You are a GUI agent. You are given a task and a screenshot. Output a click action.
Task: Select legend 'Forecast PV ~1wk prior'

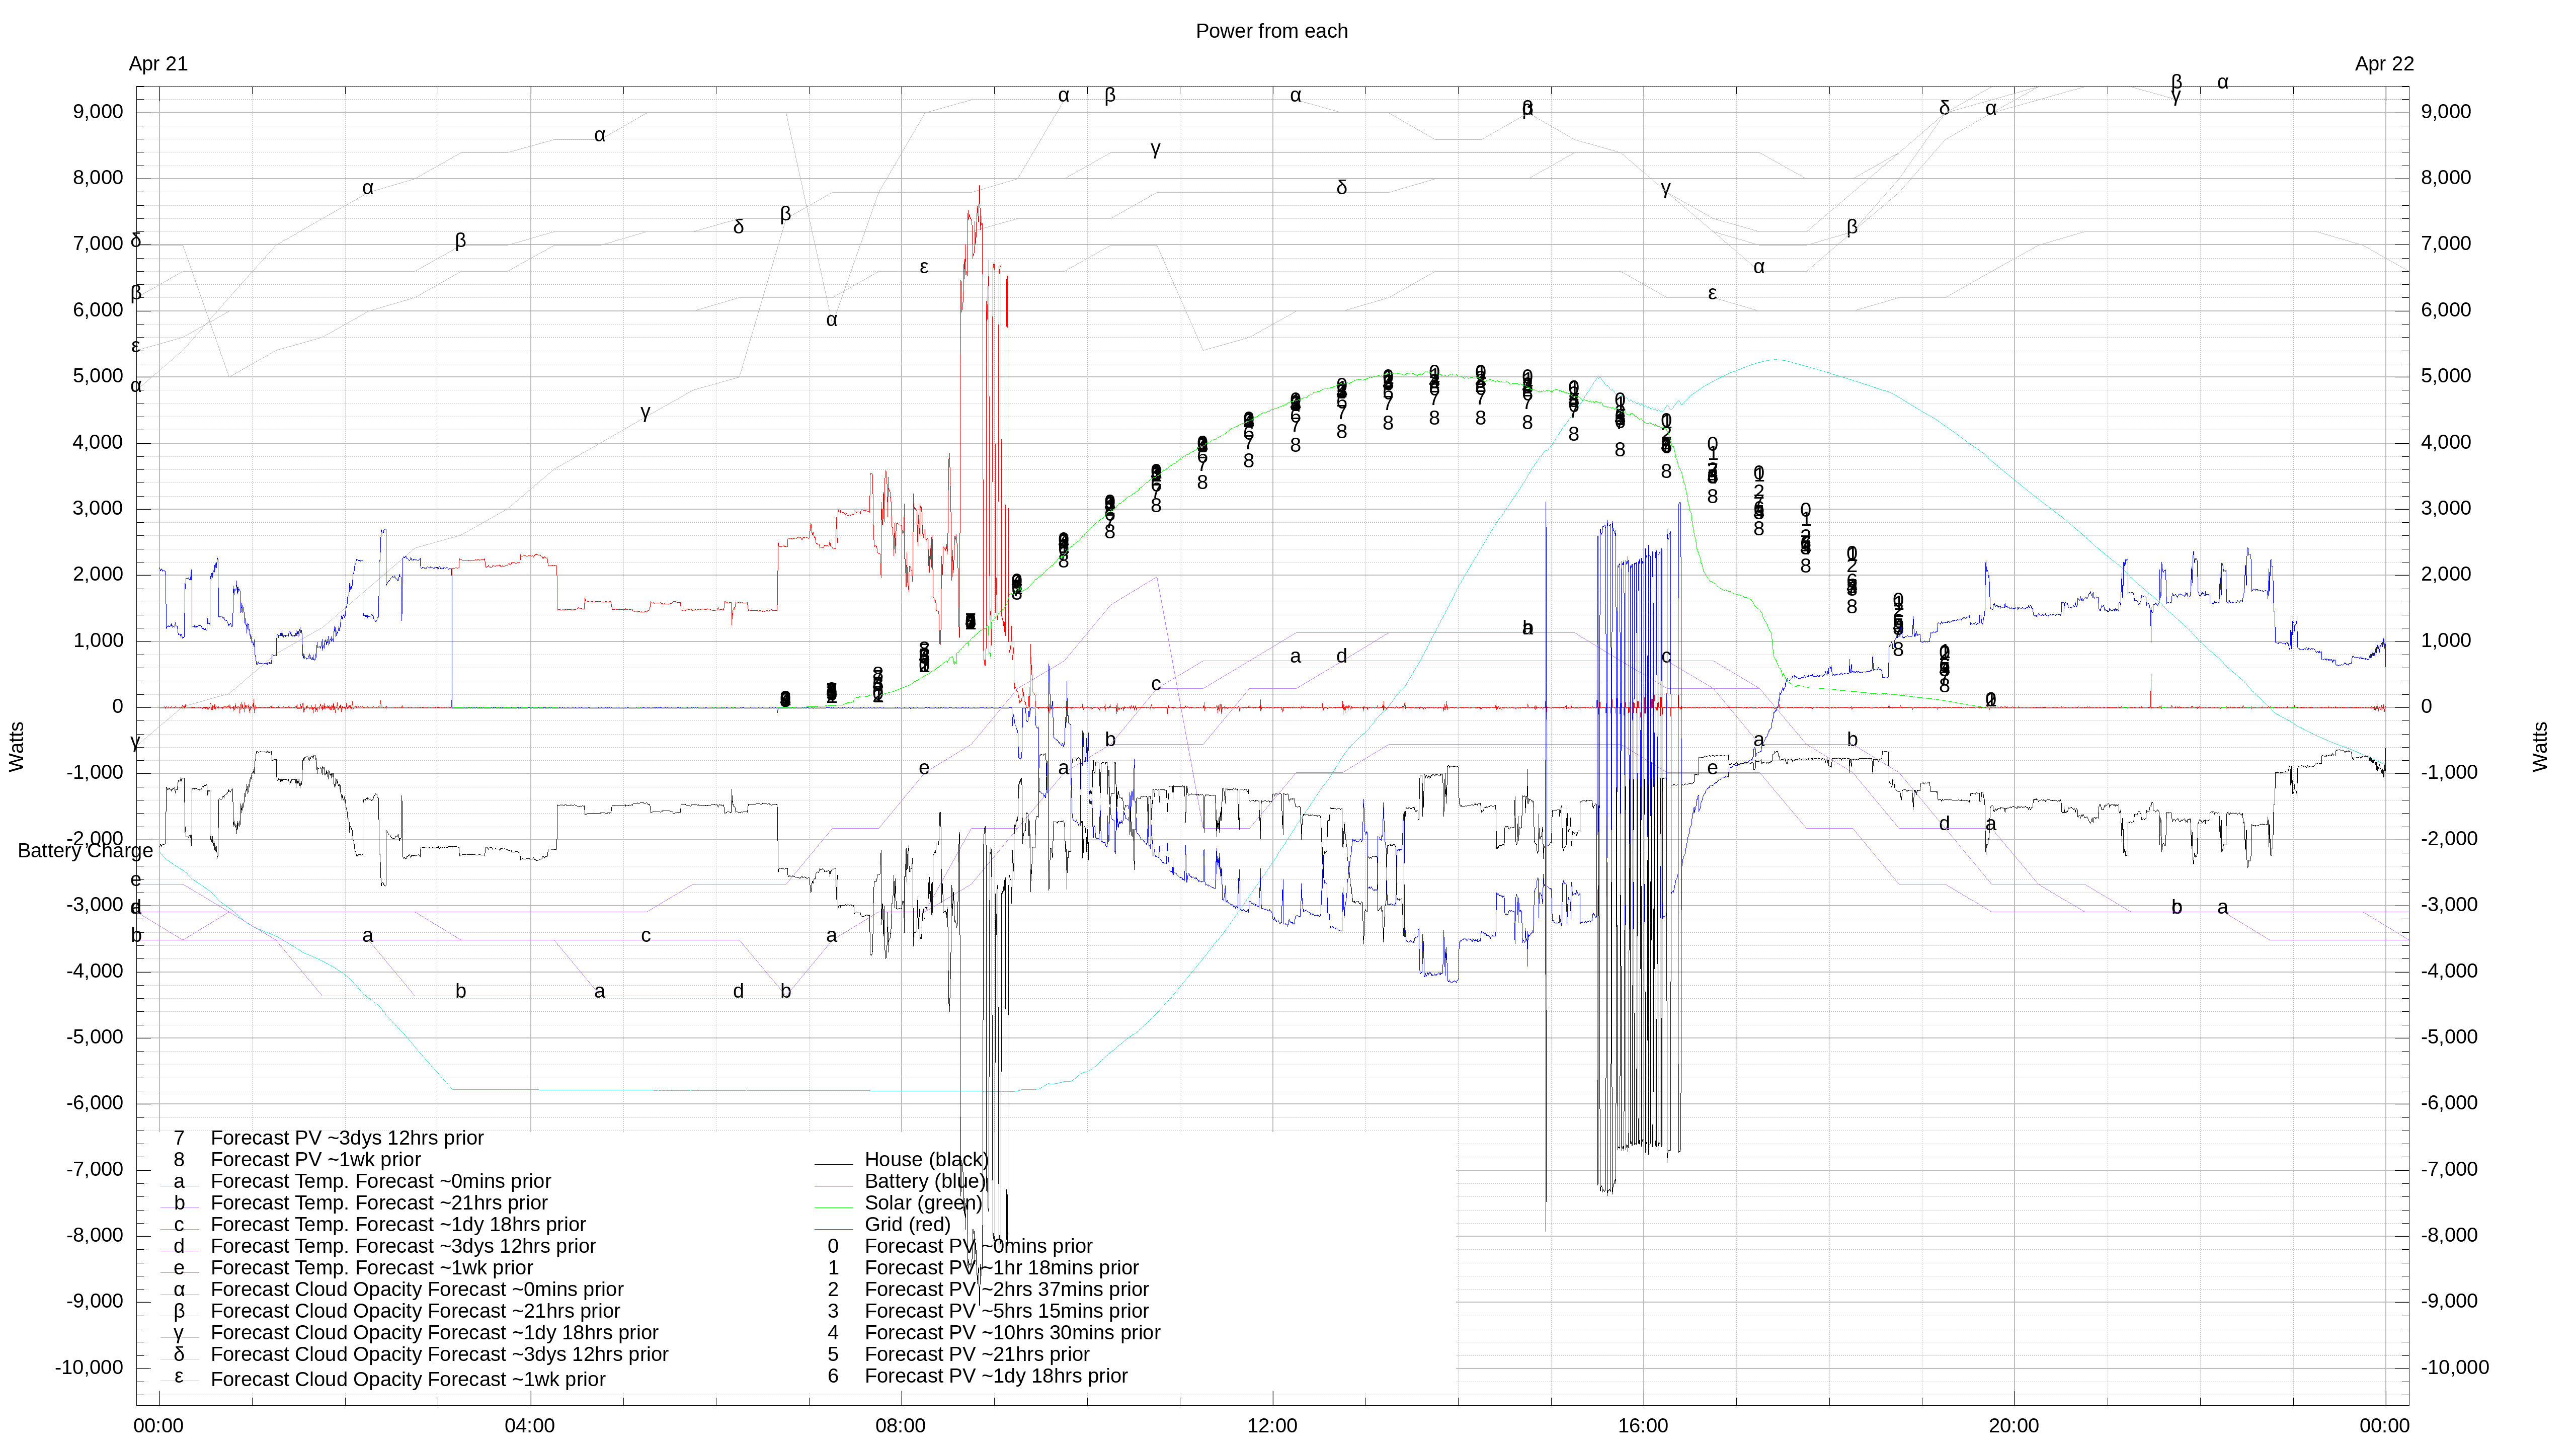click(315, 1160)
